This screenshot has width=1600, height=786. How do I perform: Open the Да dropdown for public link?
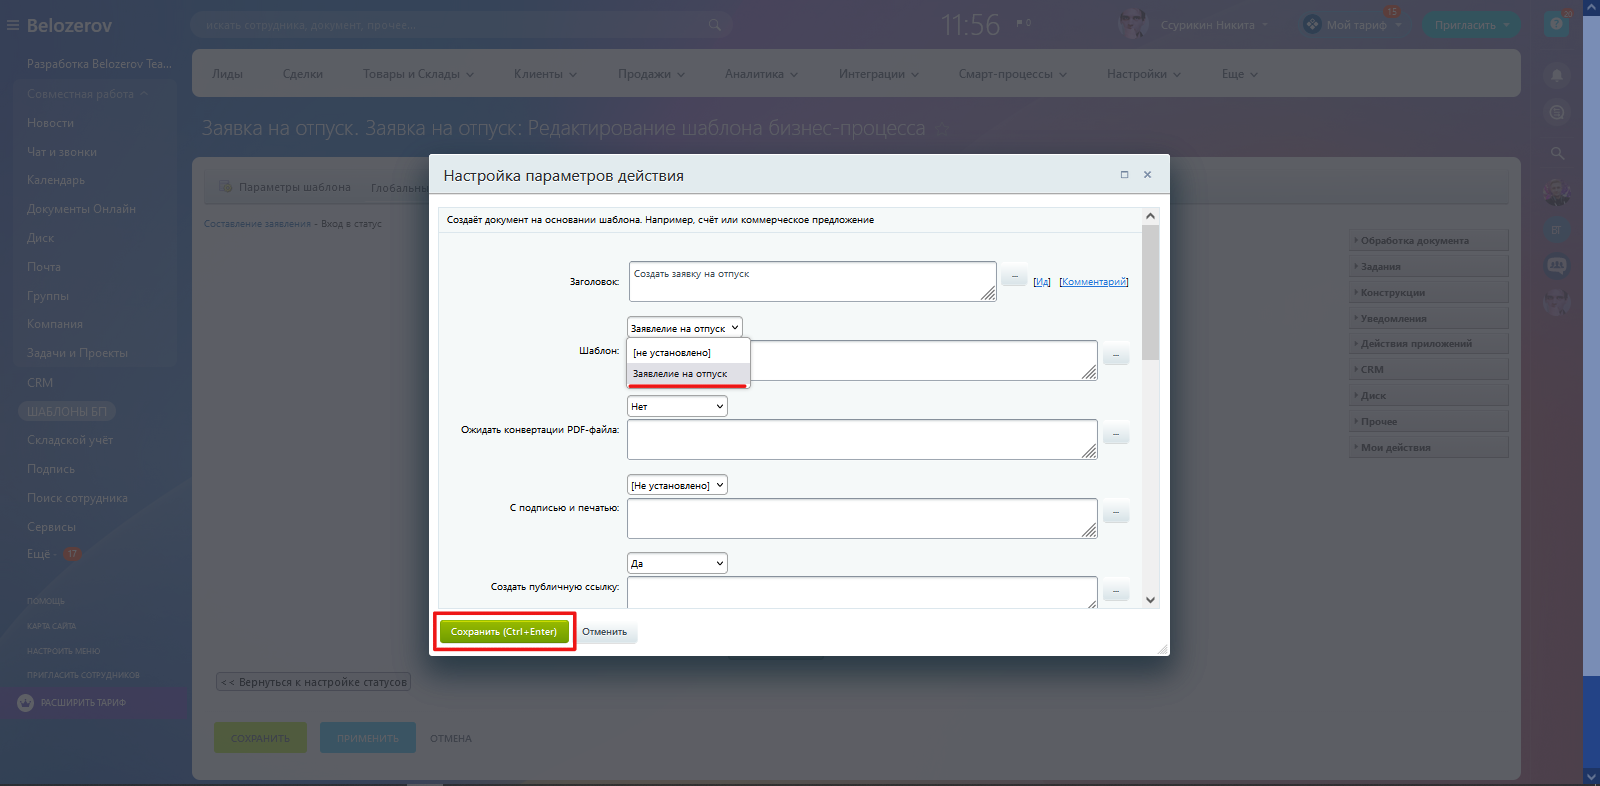[x=677, y=563]
